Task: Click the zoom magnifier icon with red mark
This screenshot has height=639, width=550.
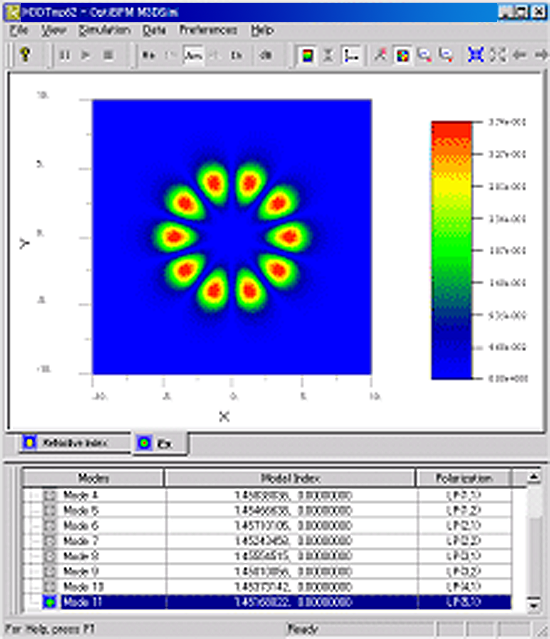Action: coord(425,55)
